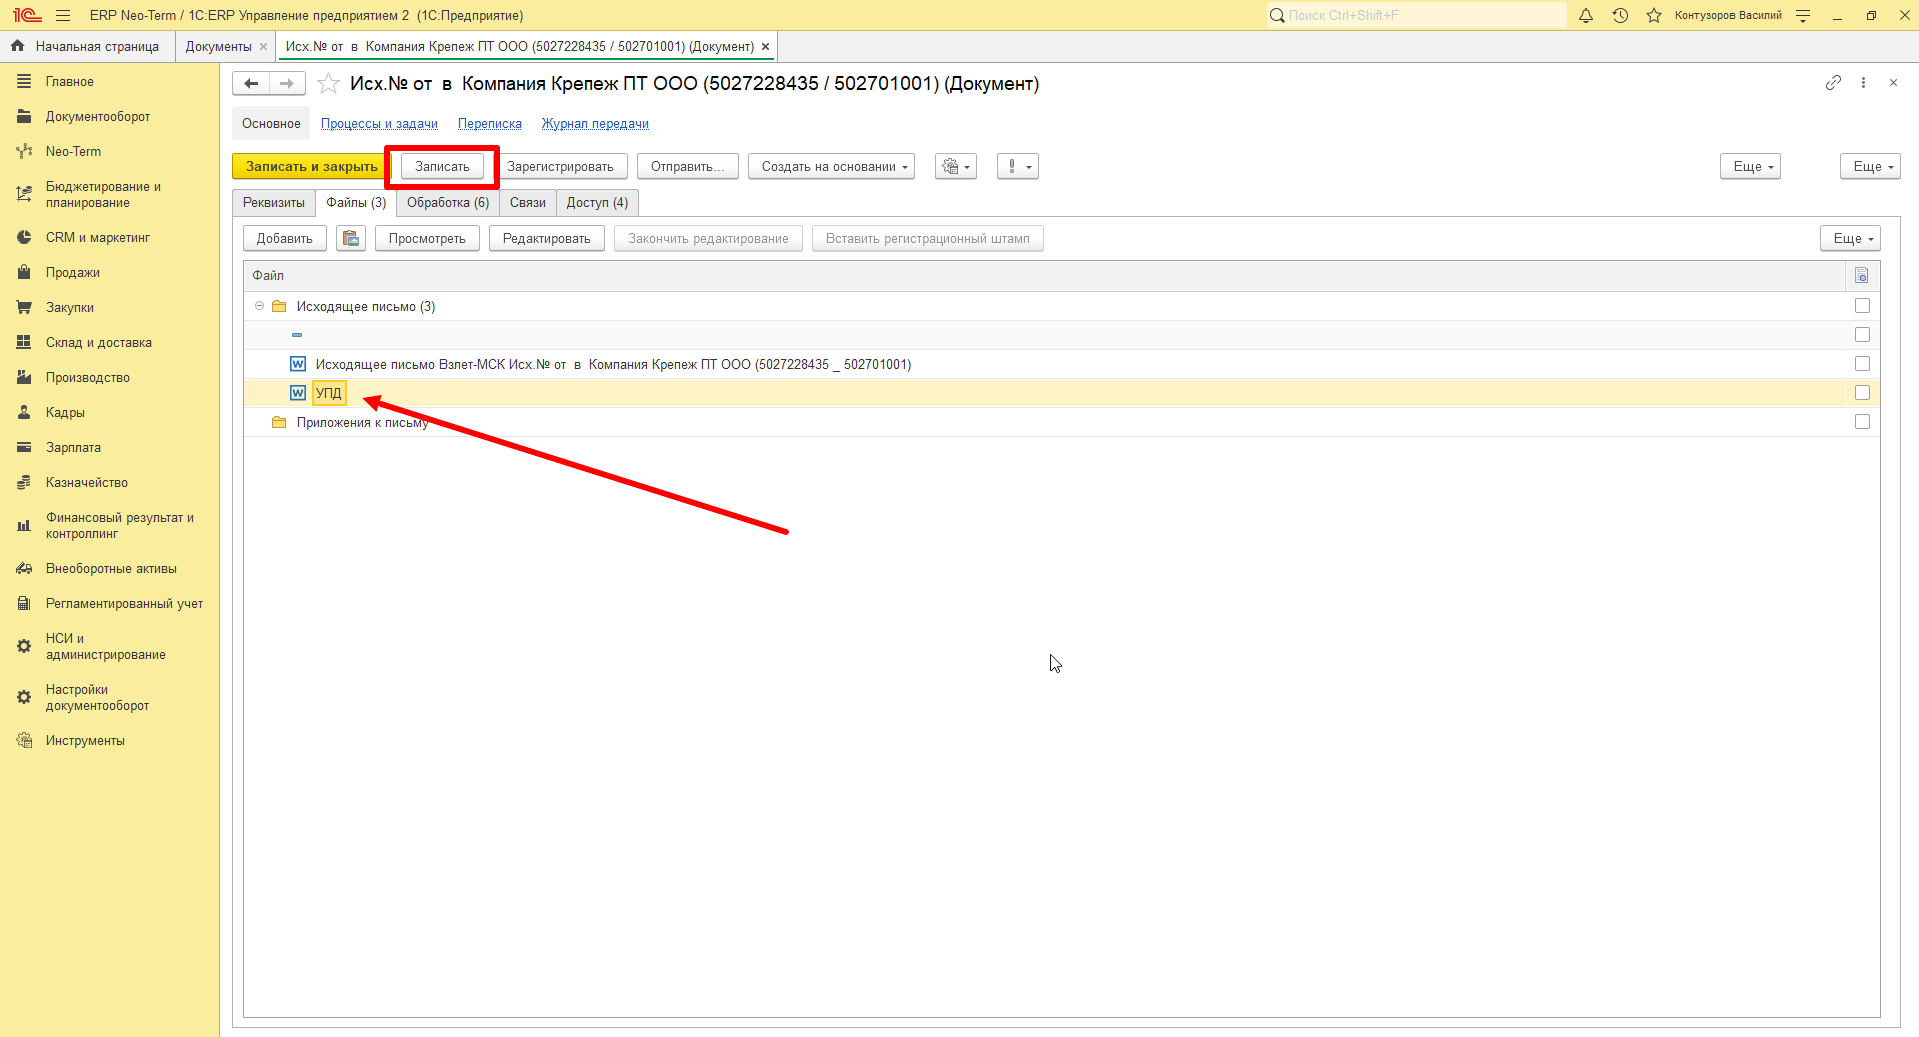
Task: Open the exclamation importance dropdown
Action: (1018, 166)
